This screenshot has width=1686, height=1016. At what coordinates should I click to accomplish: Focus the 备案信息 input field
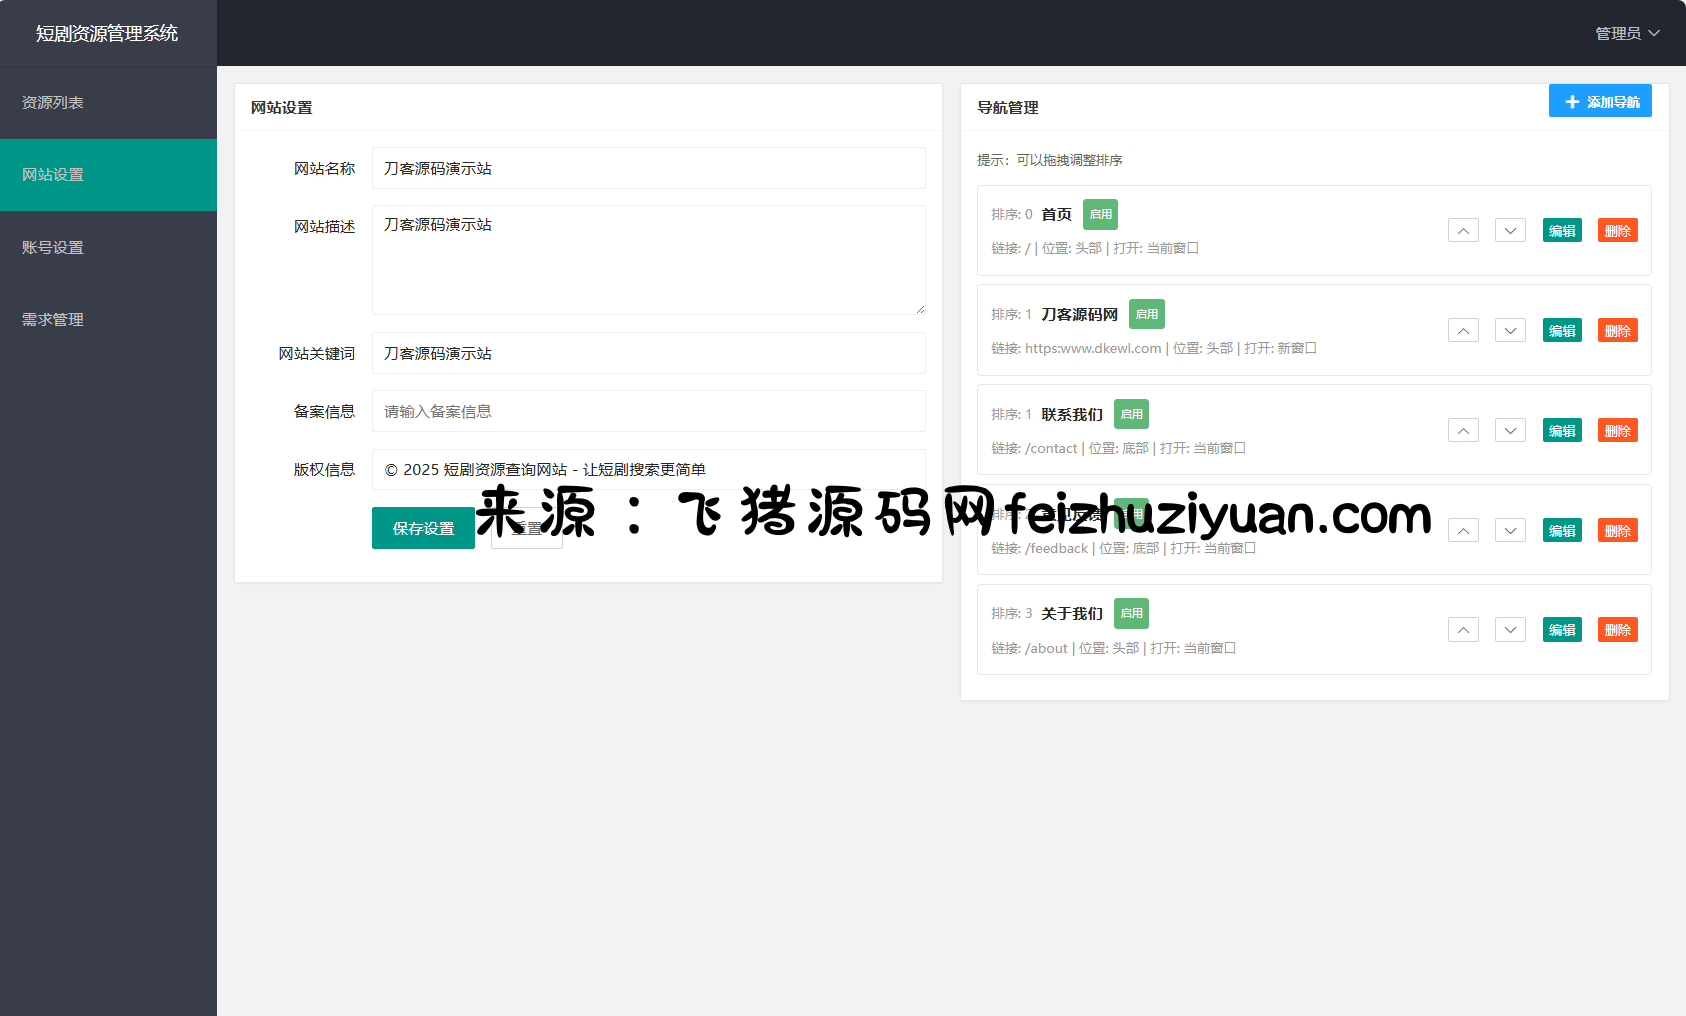[648, 411]
